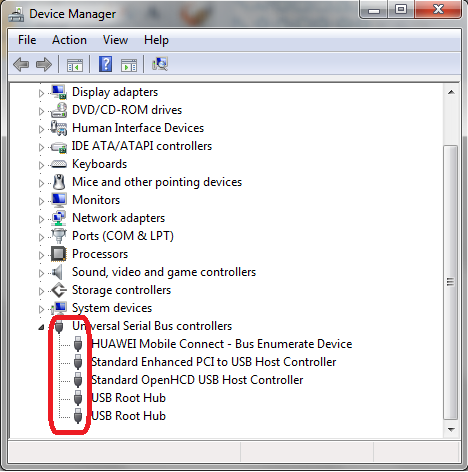Click the Ports (COM & LPT) icon
This screenshot has height=472, width=468.
pyautogui.click(x=59, y=236)
